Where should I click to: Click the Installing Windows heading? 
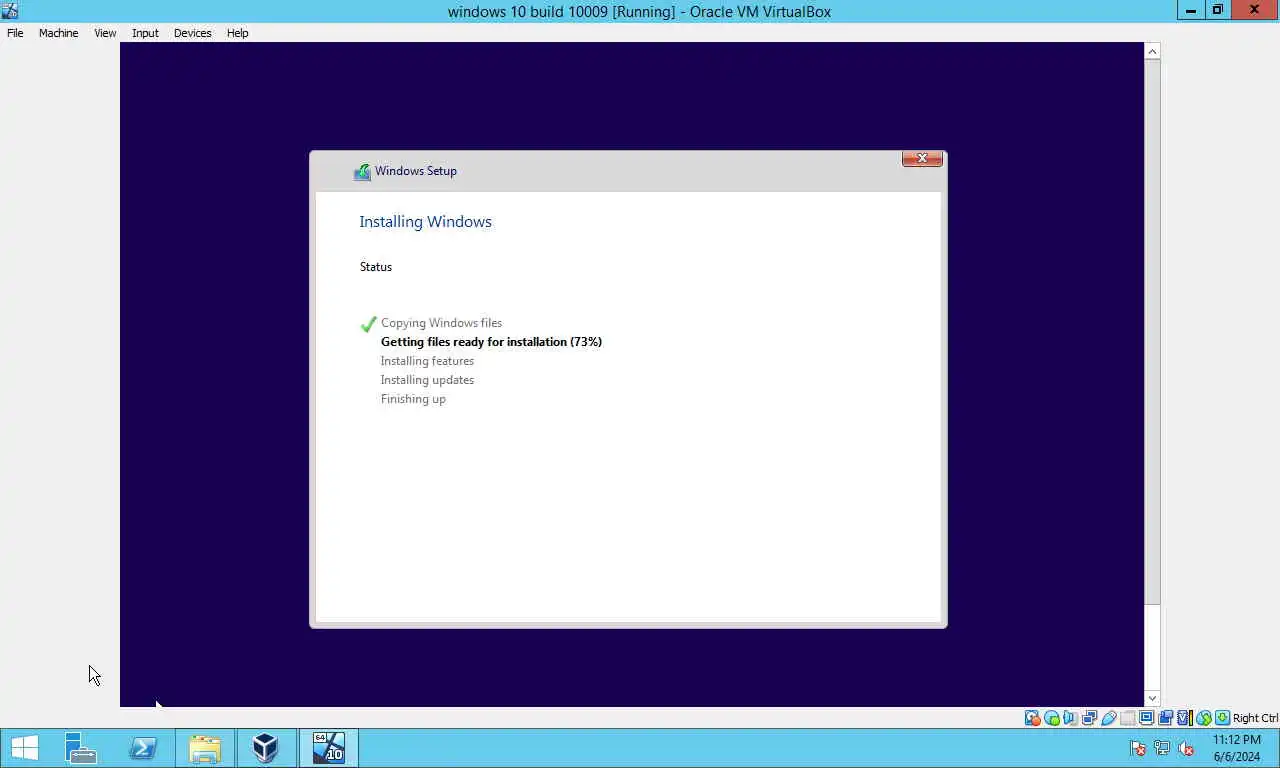[425, 222]
